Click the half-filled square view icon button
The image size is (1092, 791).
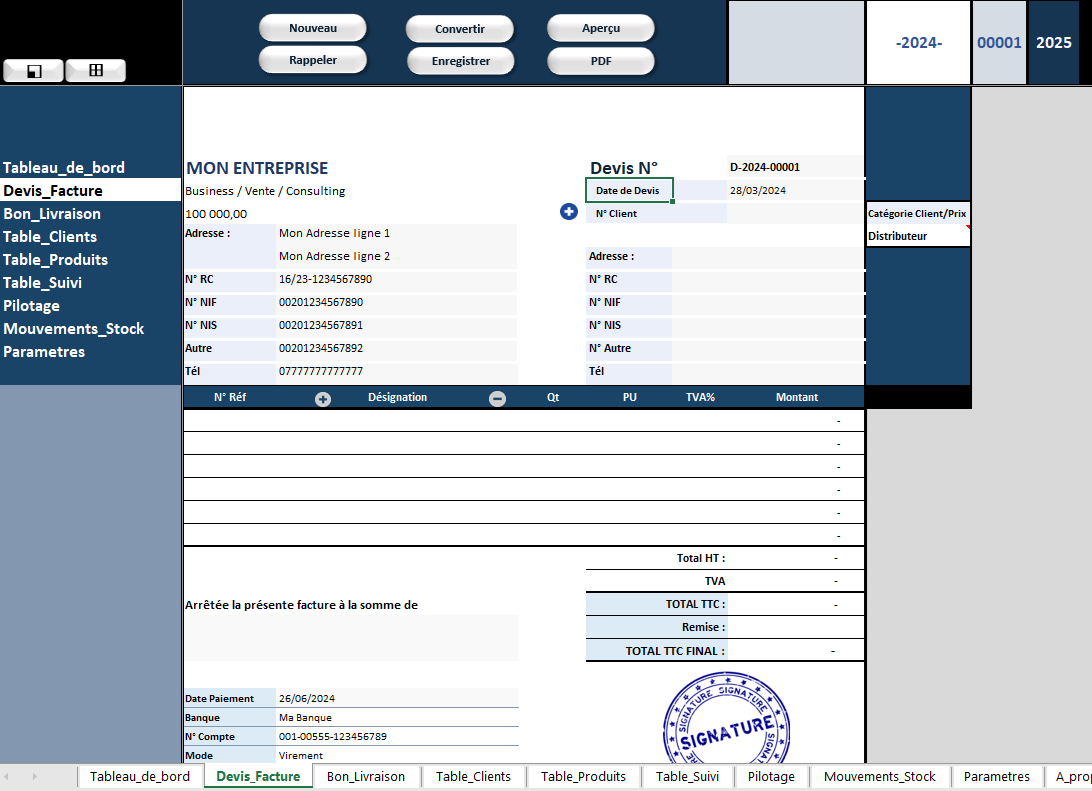(33, 70)
